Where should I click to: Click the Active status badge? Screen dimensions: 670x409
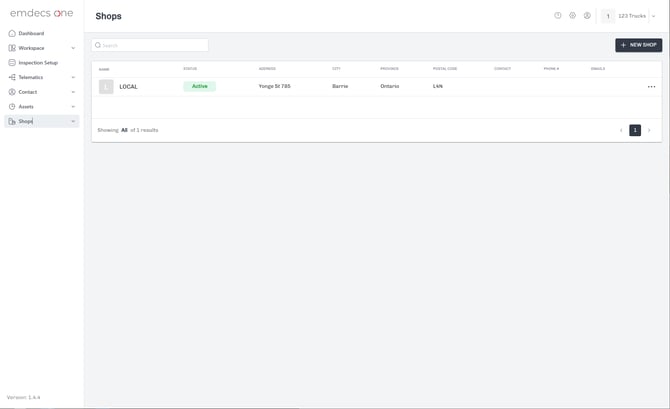point(200,86)
